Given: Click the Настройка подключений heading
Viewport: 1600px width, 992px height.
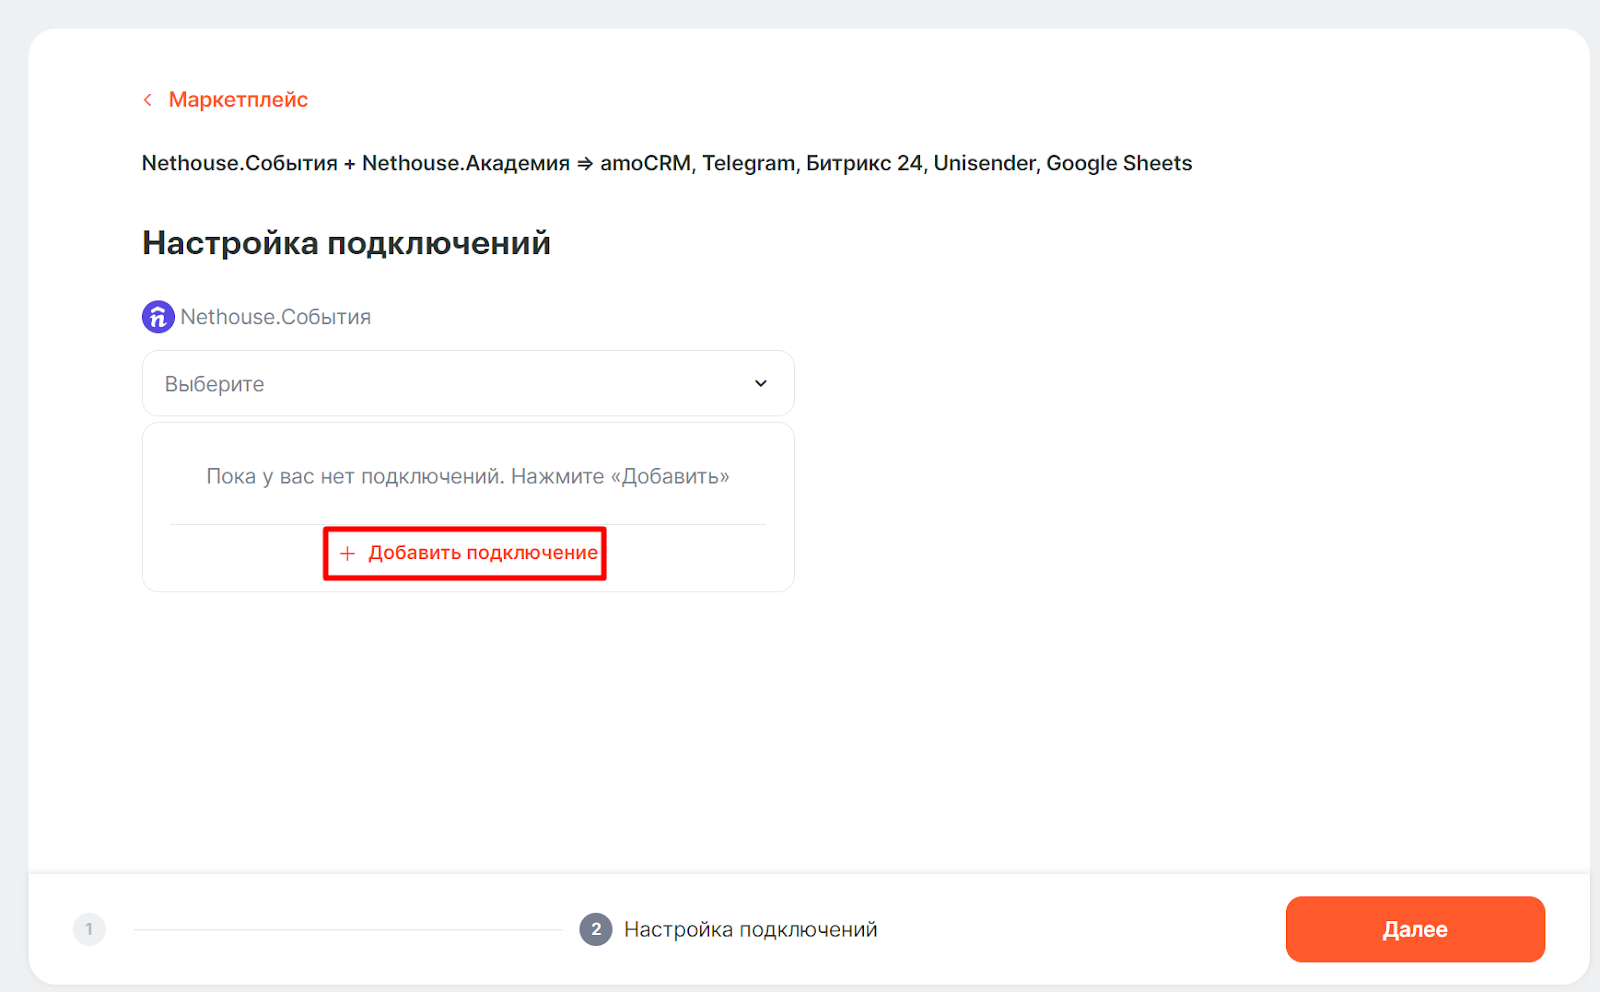Looking at the screenshot, I should coord(346,243).
